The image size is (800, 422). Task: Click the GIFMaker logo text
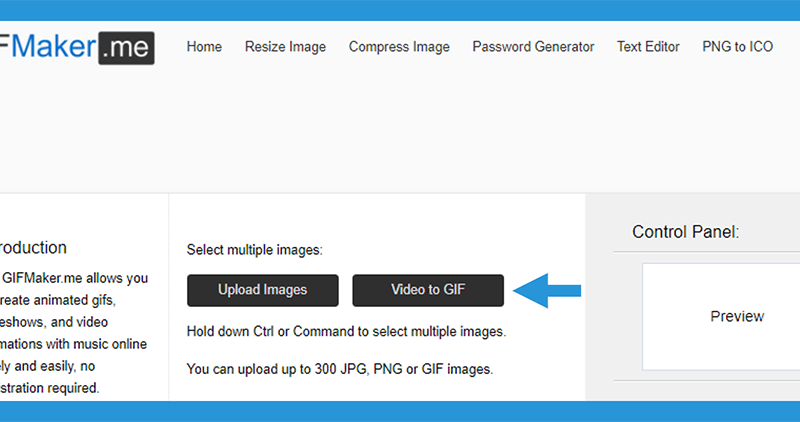tap(48, 46)
